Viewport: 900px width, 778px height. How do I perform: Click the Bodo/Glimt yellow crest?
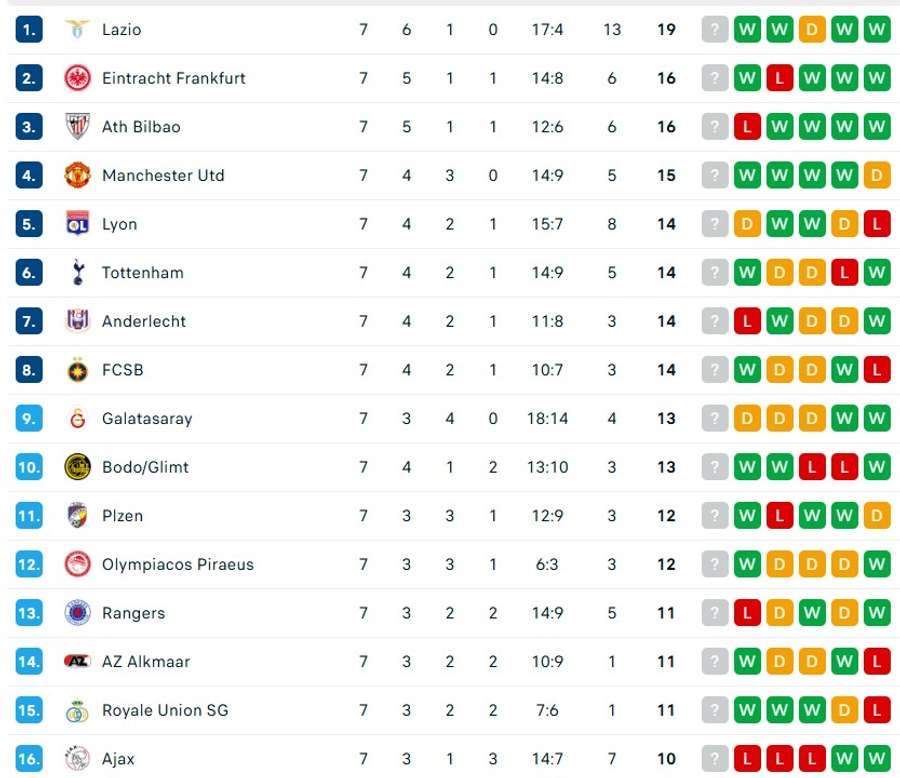click(77, 467)
